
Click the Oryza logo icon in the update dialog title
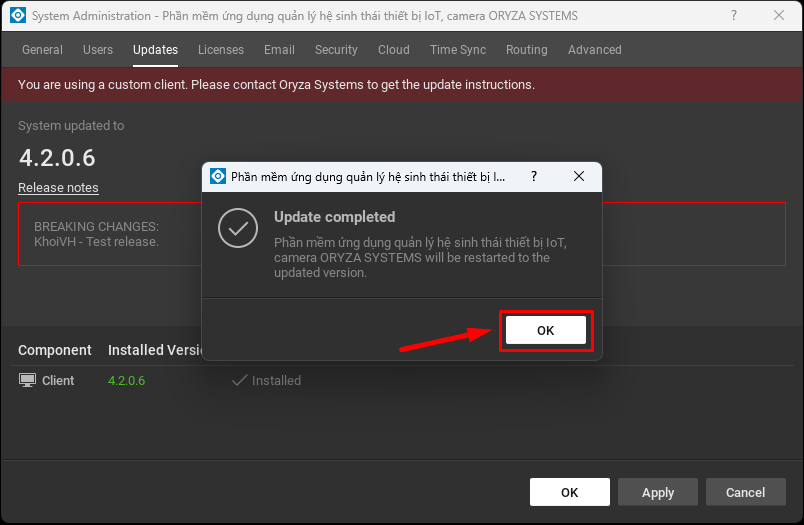[x=218, y=176]
